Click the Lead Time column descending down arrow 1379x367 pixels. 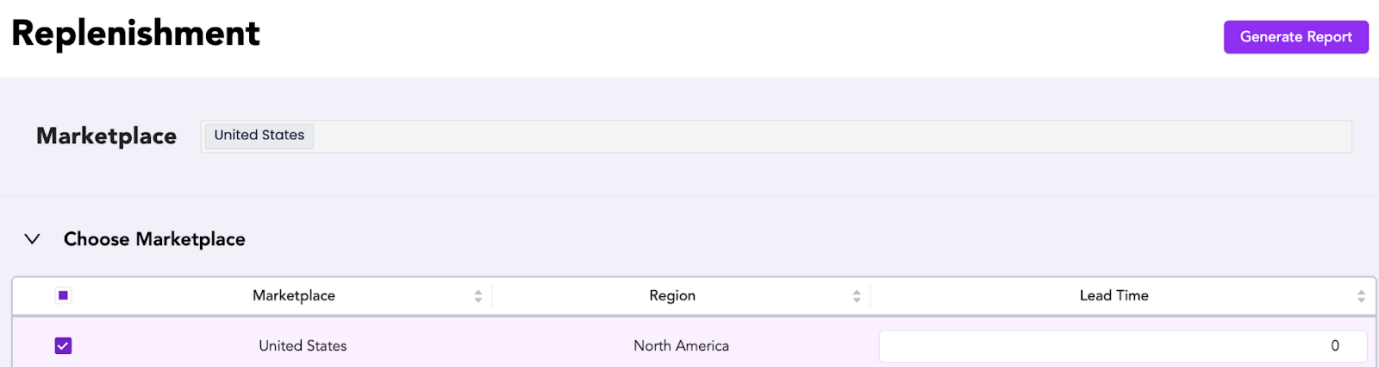coord(1361,300)
